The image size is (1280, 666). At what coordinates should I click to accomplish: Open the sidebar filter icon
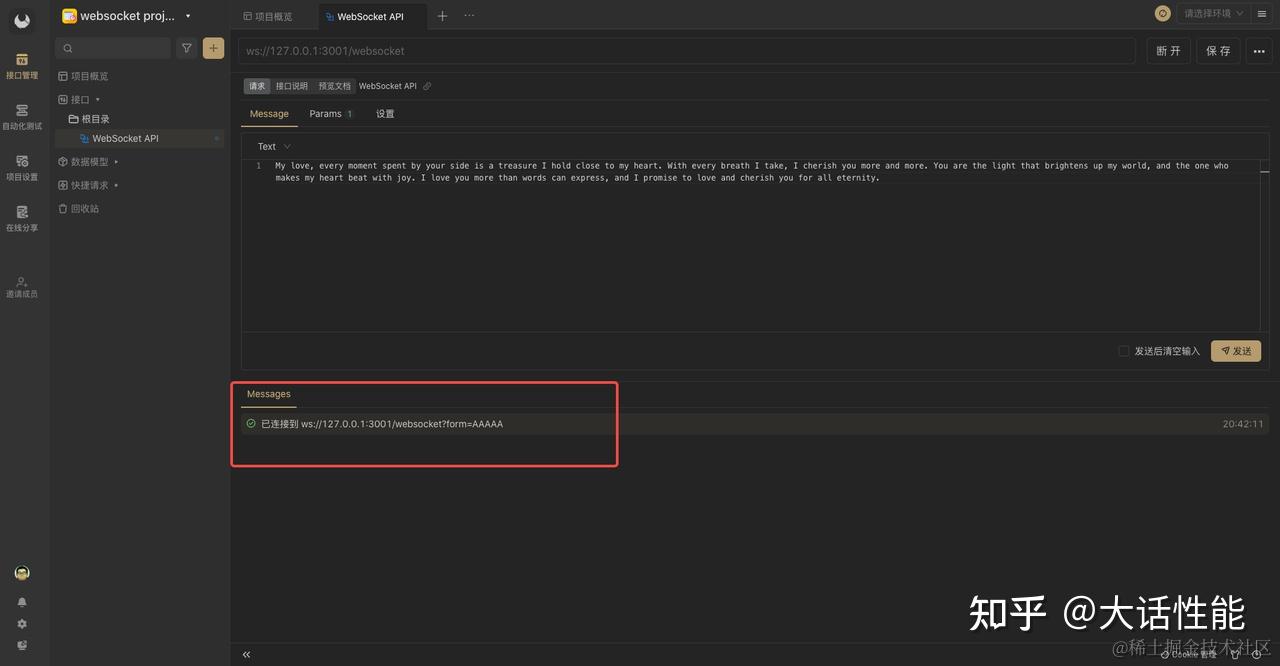pos(187,47)
